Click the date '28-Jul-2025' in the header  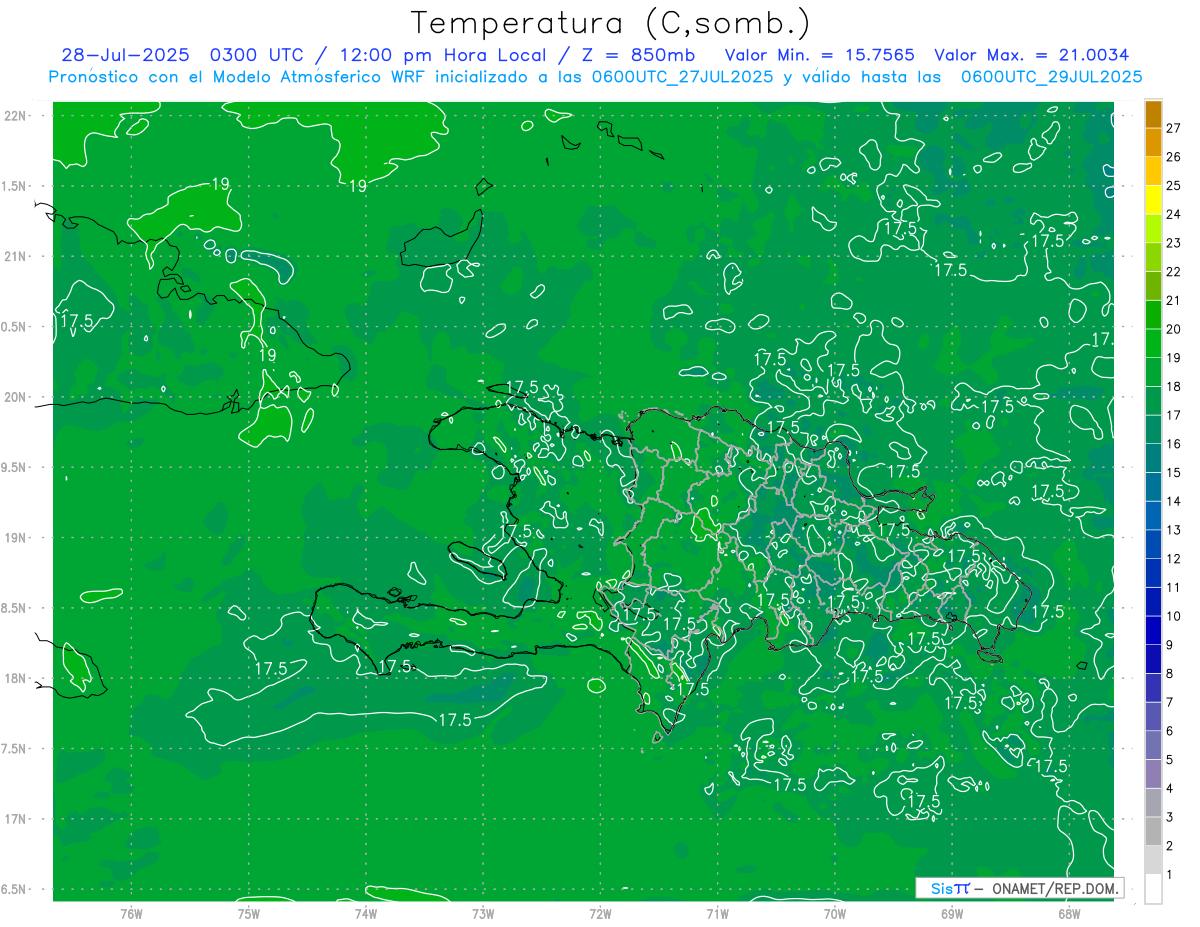pyautogui.click(x=127, y=55)
